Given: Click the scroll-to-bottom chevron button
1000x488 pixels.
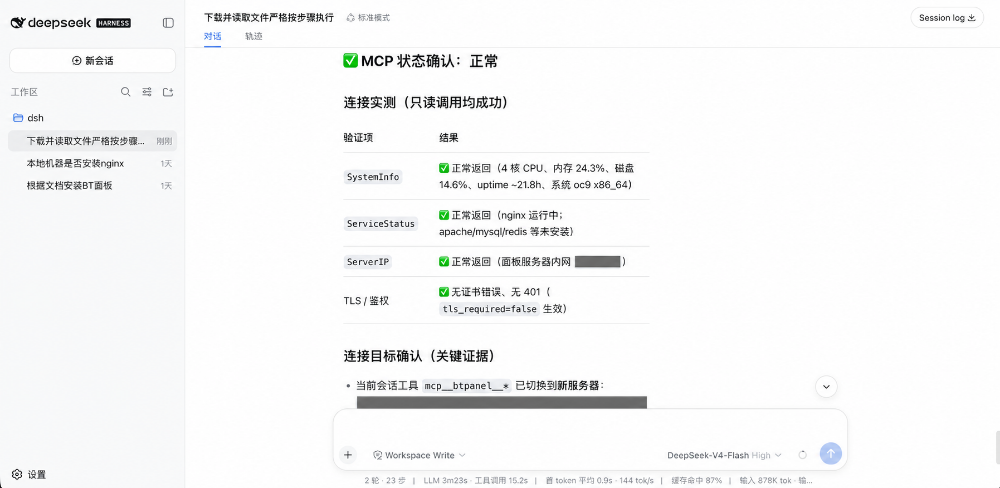Looking at the screenshot, I should (x=826, y=386).
